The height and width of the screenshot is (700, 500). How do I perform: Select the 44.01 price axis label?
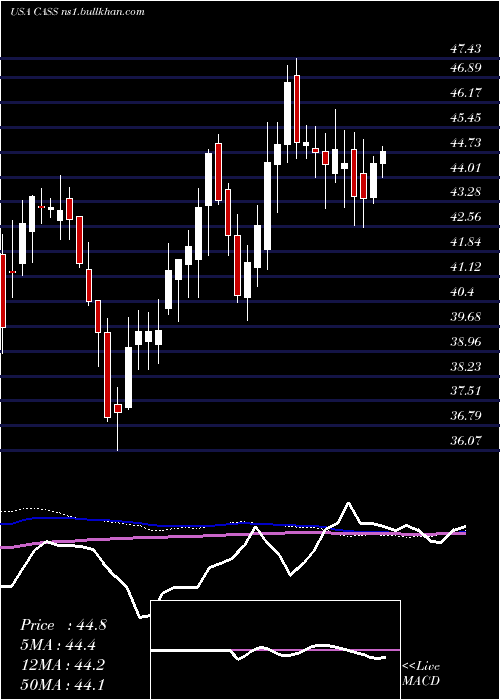point(466,168)
